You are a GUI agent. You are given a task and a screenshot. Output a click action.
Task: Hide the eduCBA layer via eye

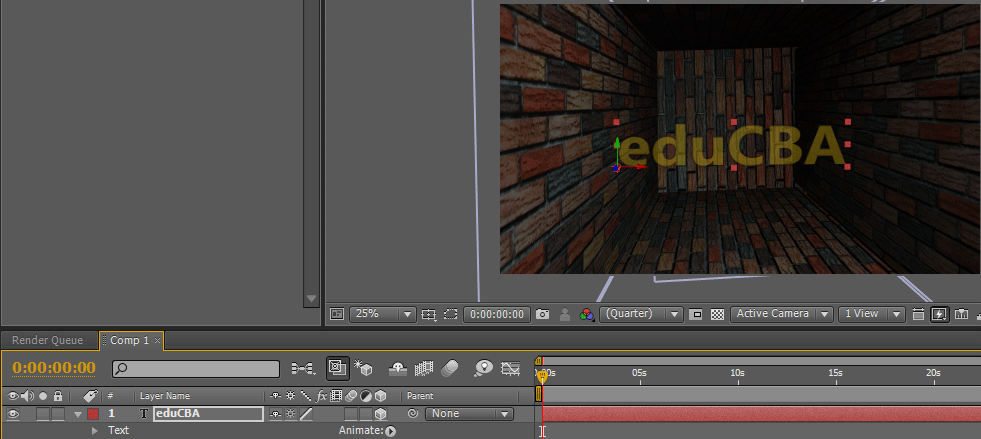[13, 413]
